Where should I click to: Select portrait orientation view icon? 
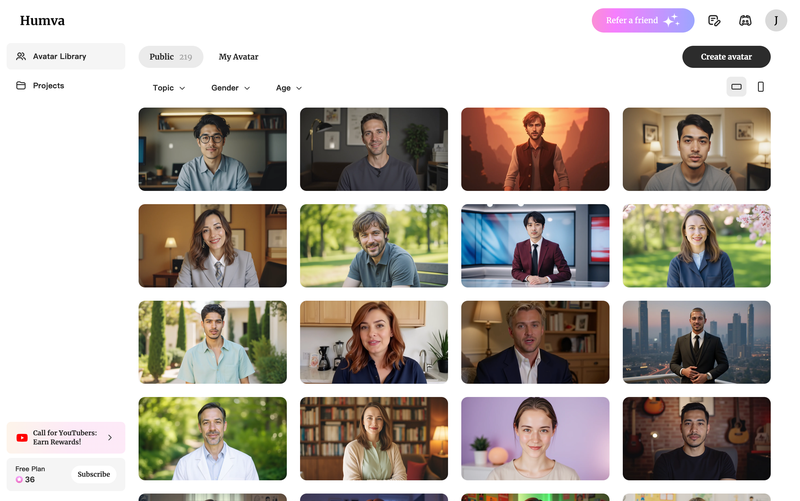point(761,87)
